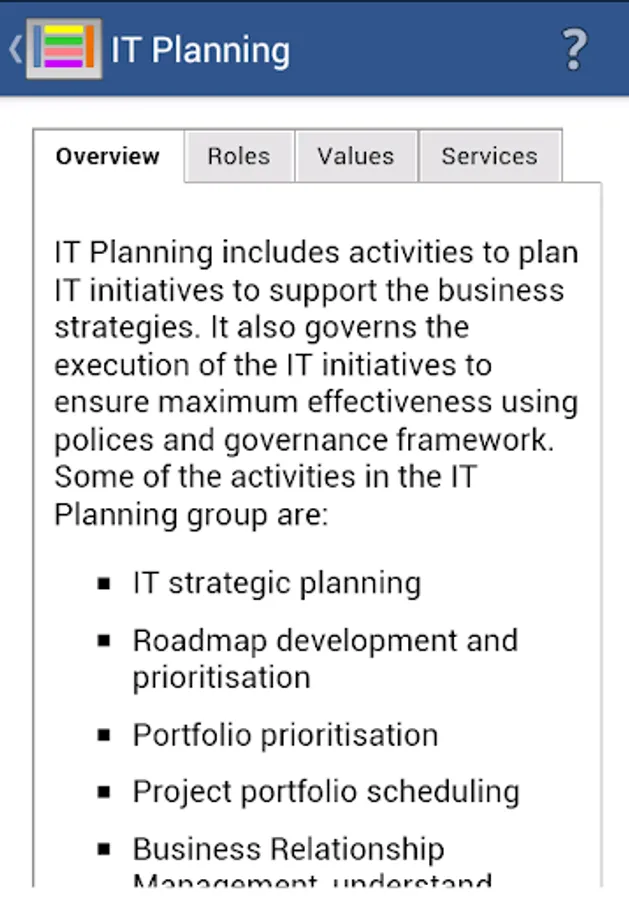This screenshot has width=629, height=900.
Task: Switch to the Roles tab
Action: [x=239, y=156]
